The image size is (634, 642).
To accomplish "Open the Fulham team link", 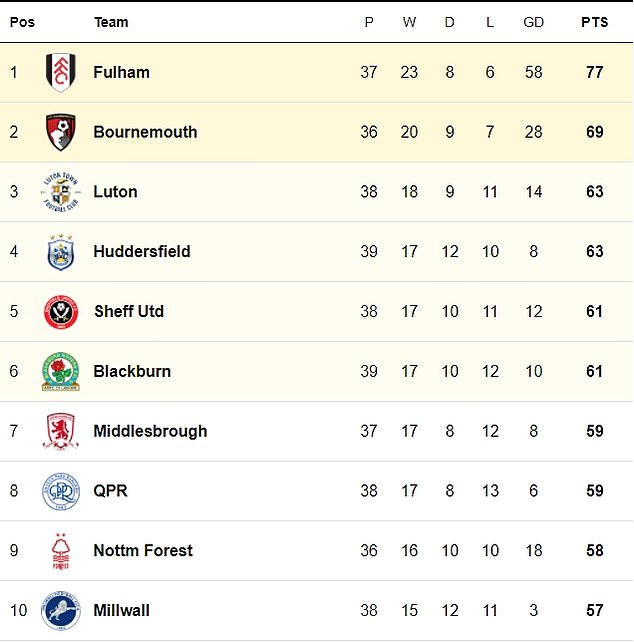I will tap(122, 72).
